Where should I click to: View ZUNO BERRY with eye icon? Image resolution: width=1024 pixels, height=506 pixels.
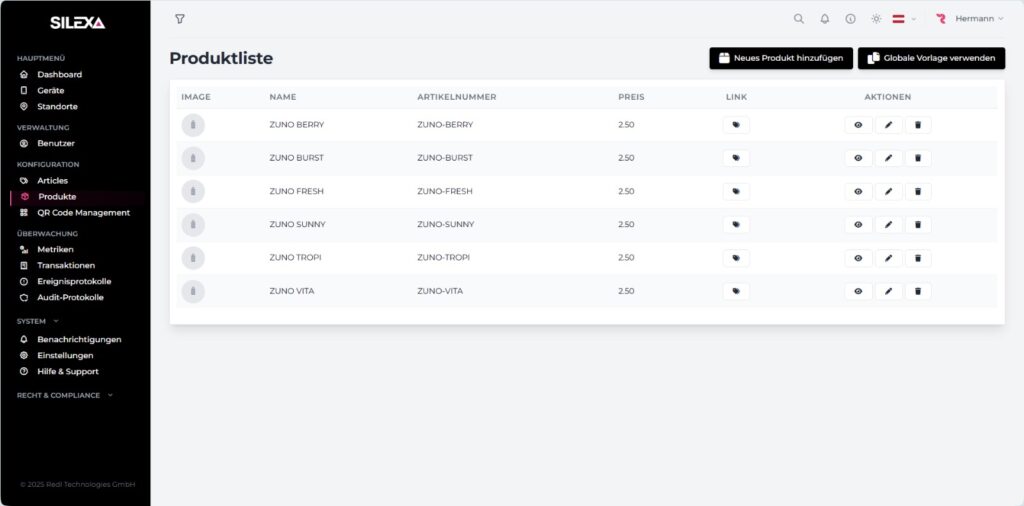[858, 125]
